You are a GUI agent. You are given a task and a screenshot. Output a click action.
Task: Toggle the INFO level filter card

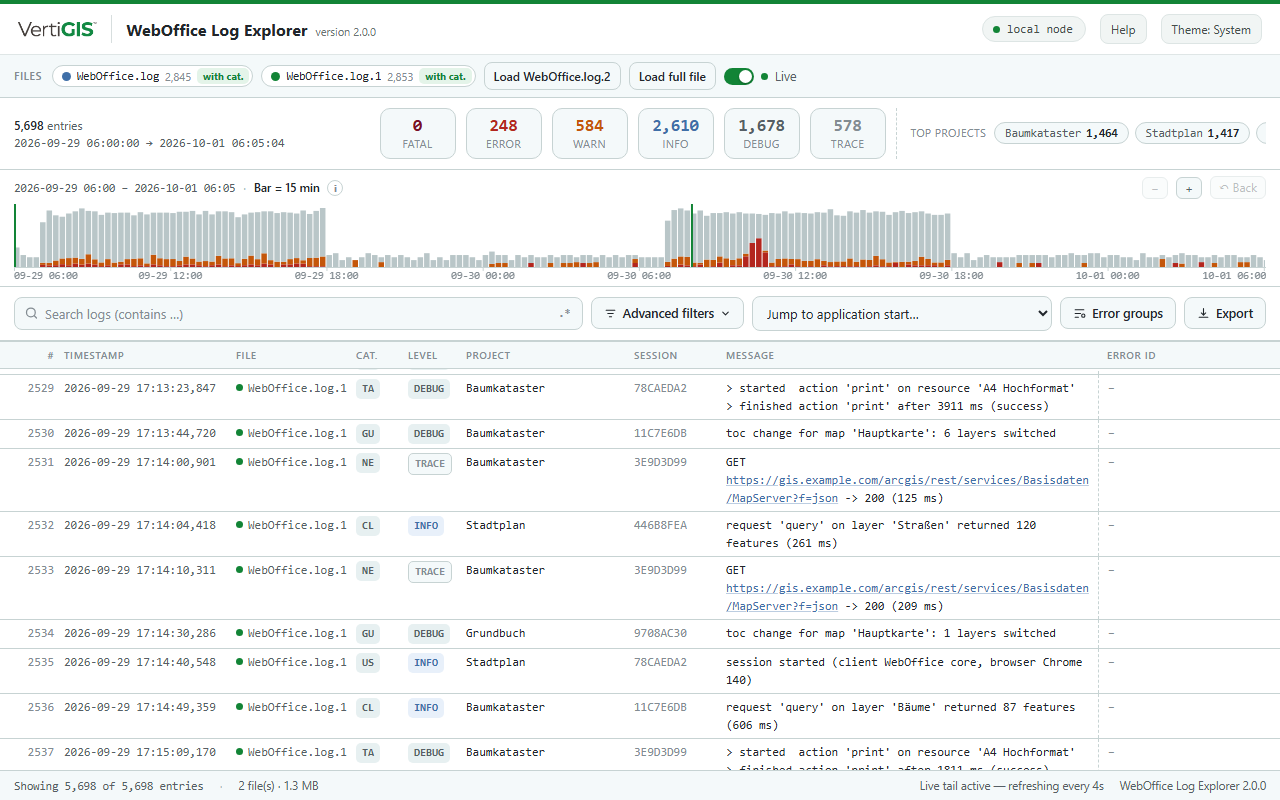coord(676,133)
